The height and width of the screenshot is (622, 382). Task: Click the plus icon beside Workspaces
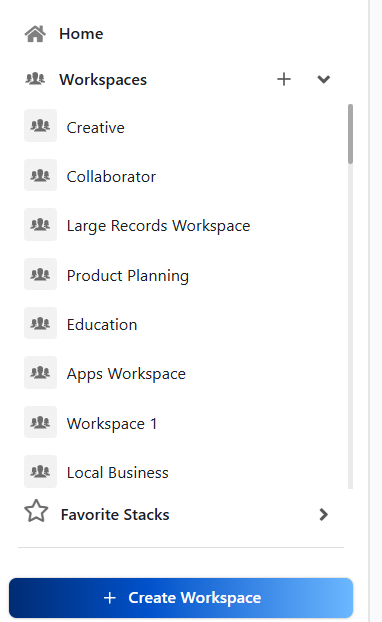coord(284,79)
